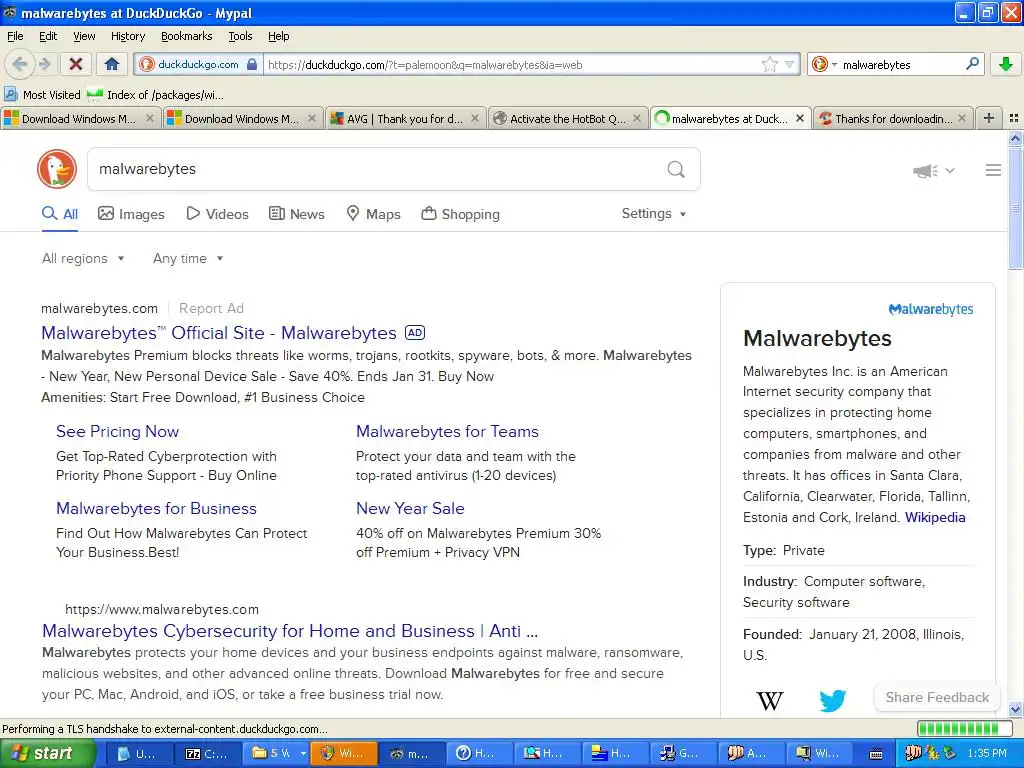This screenshot has width=1024, height=768.
Task: Open the Windows Start button
Action: (48, 754)
